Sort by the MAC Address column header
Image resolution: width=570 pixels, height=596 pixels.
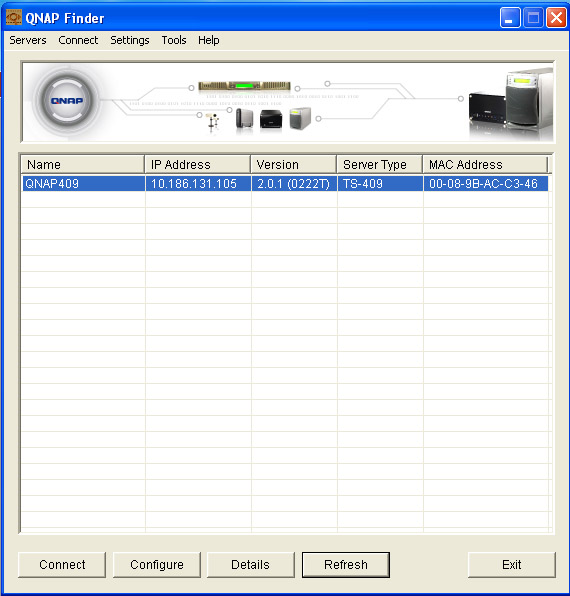[485, 165]
